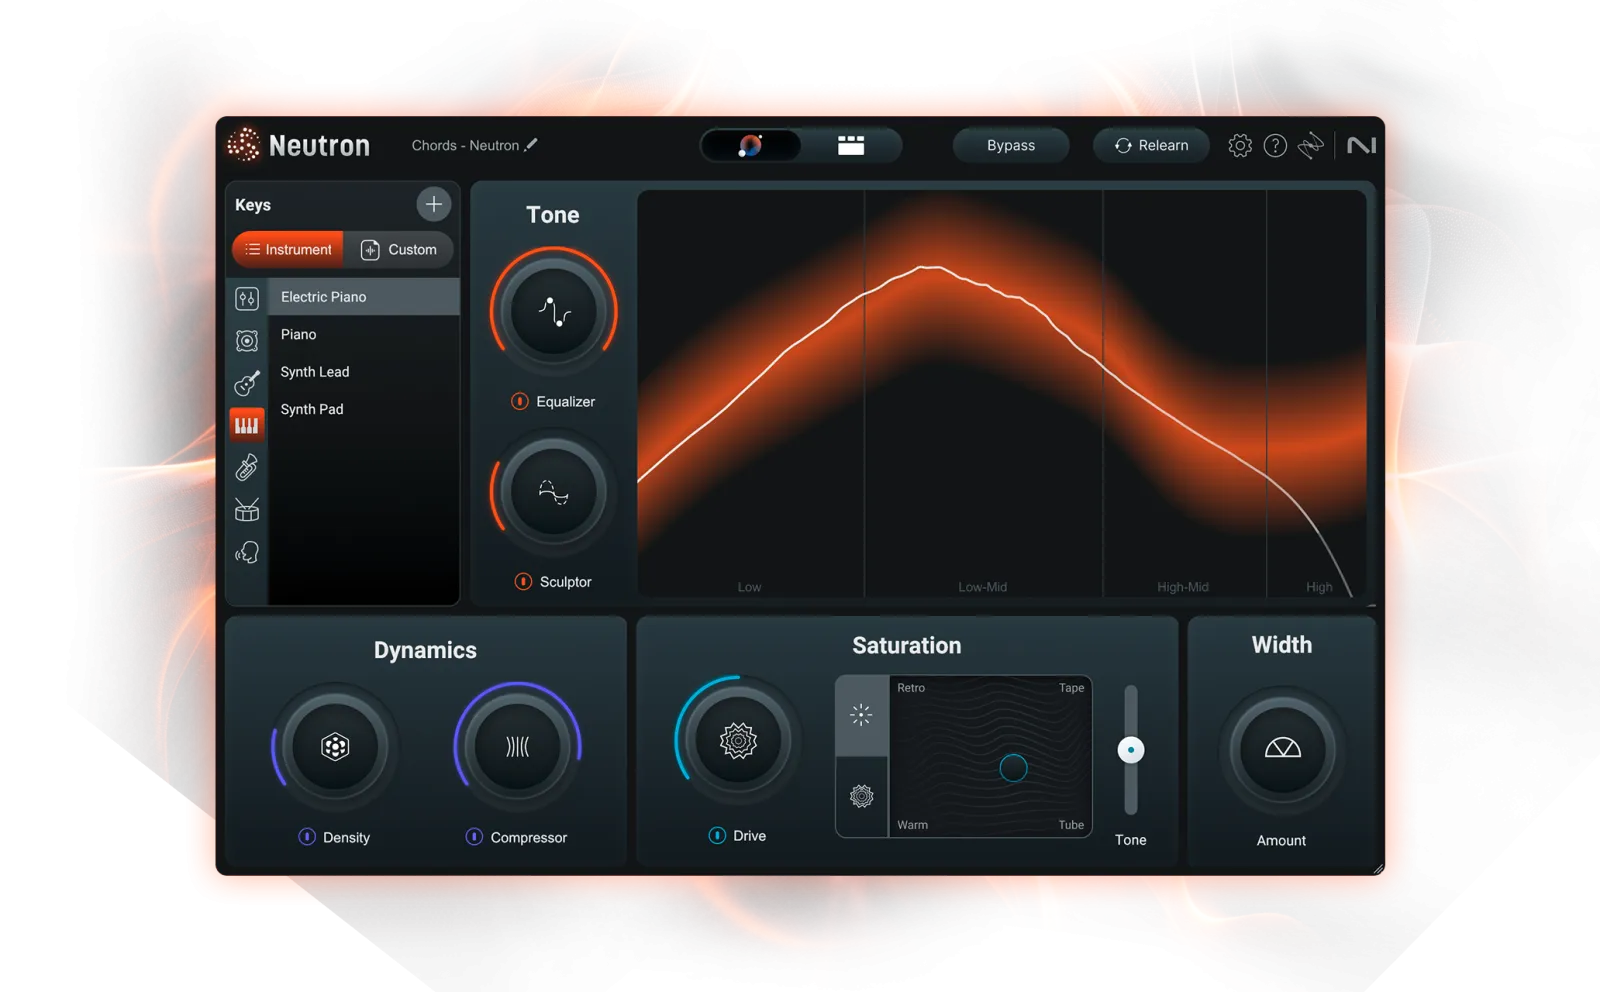Click the Relearn button
1600x992 pixels.
[1151, 145]
